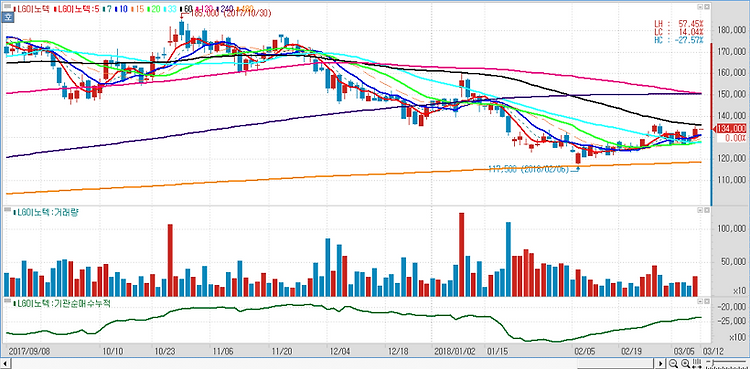750x369 pixels.
Task: Click the HC : -27.57% indicator
Action: click(679, 40)
